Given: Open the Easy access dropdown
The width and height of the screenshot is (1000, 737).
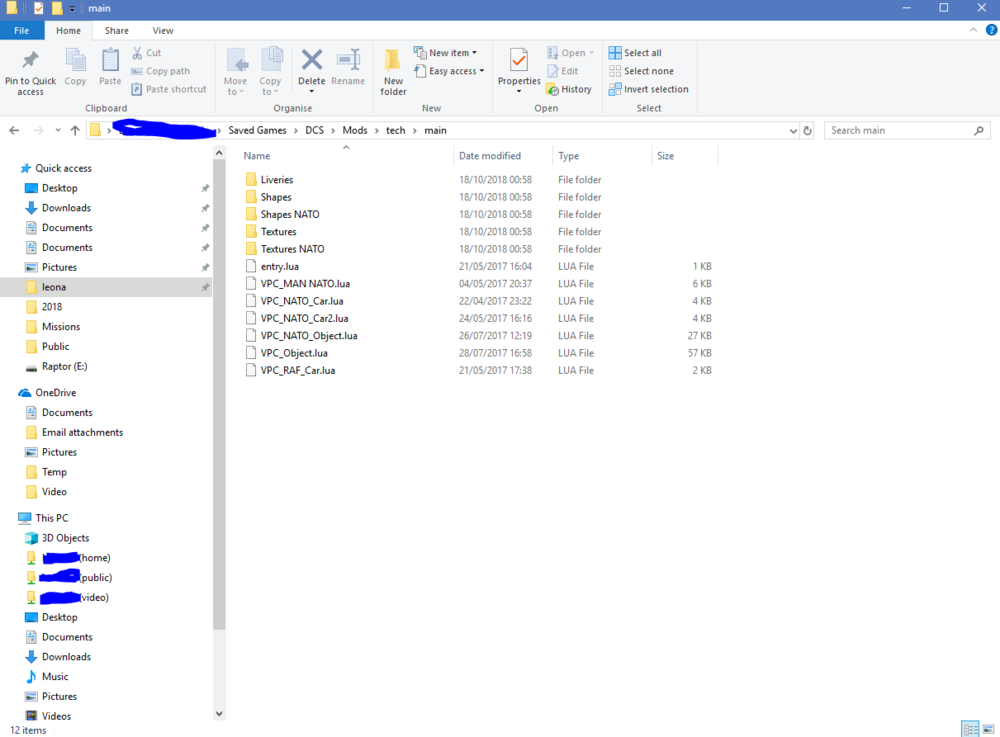Looking at the screenshot, I should pyautogui.click(x=450, y=71).
